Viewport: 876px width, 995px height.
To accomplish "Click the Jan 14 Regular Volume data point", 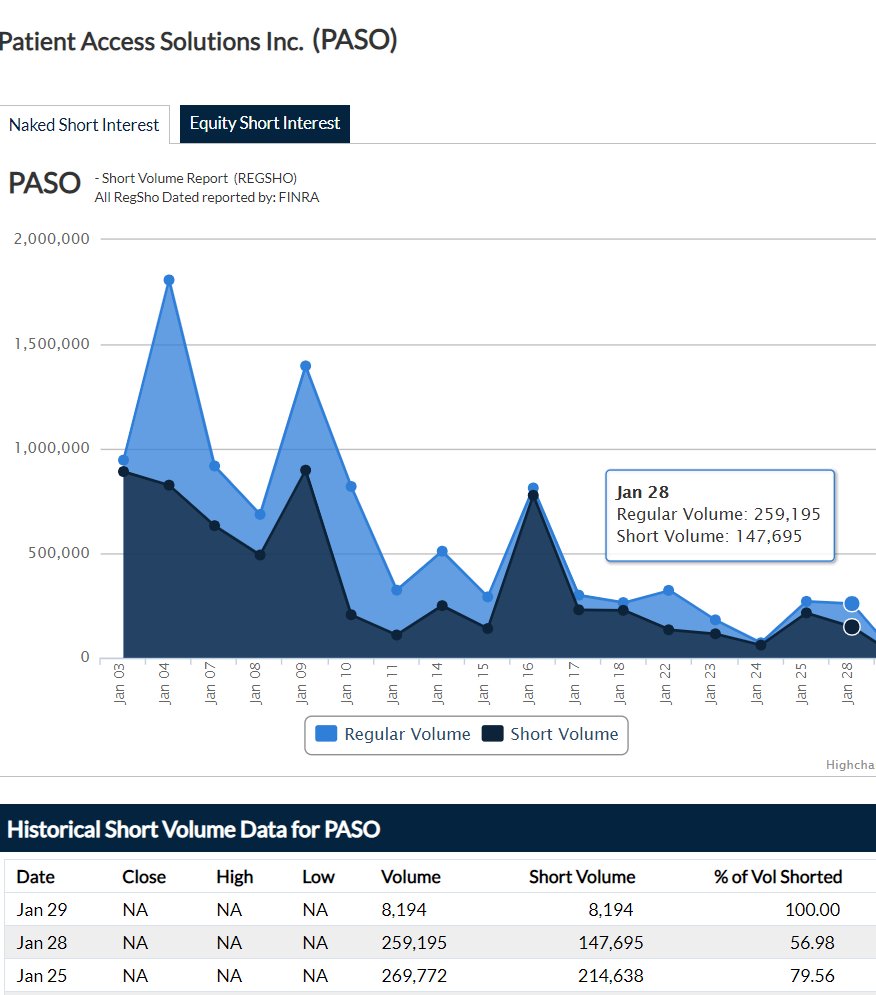I will [x=442, y=551].
